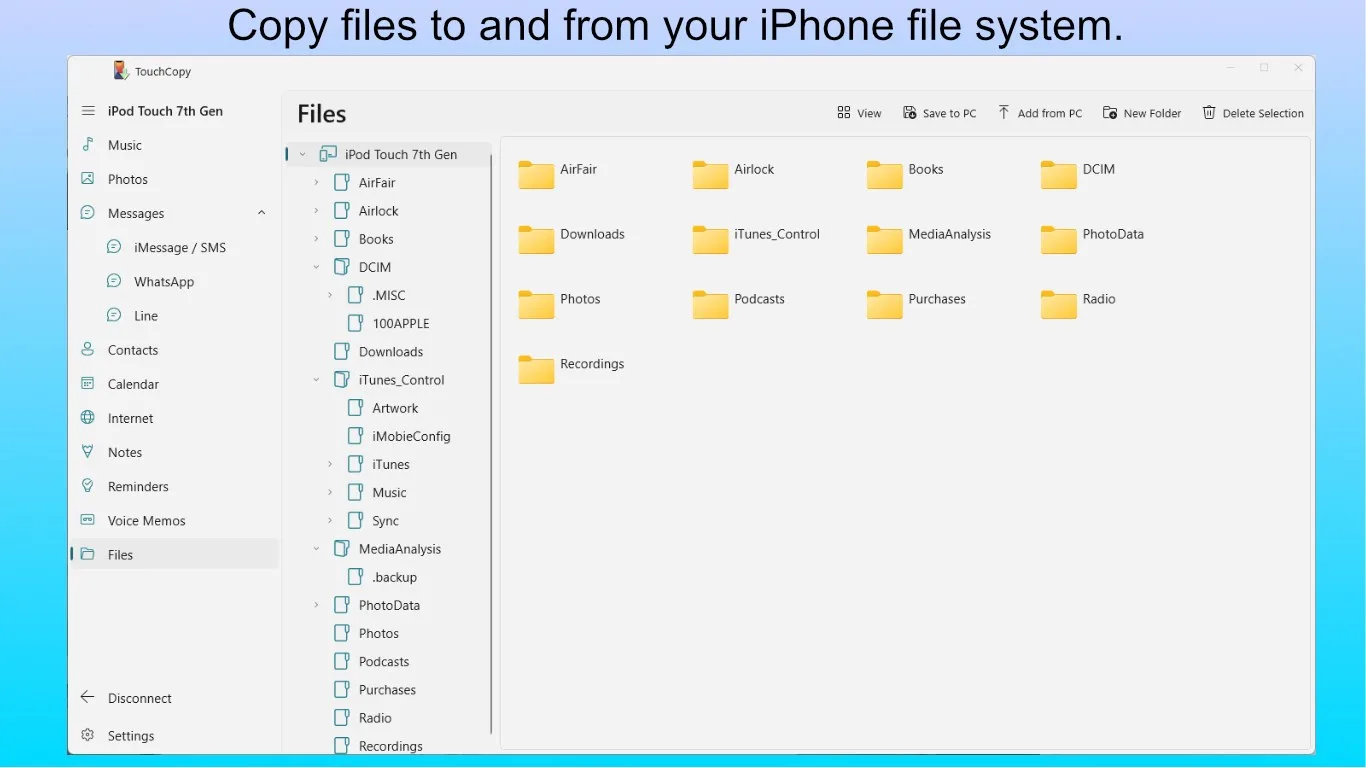Image resolution: width=1366 pixels, height=768 pixels.
Task: Create a New Folder
Action: [x=1142, y=113]
